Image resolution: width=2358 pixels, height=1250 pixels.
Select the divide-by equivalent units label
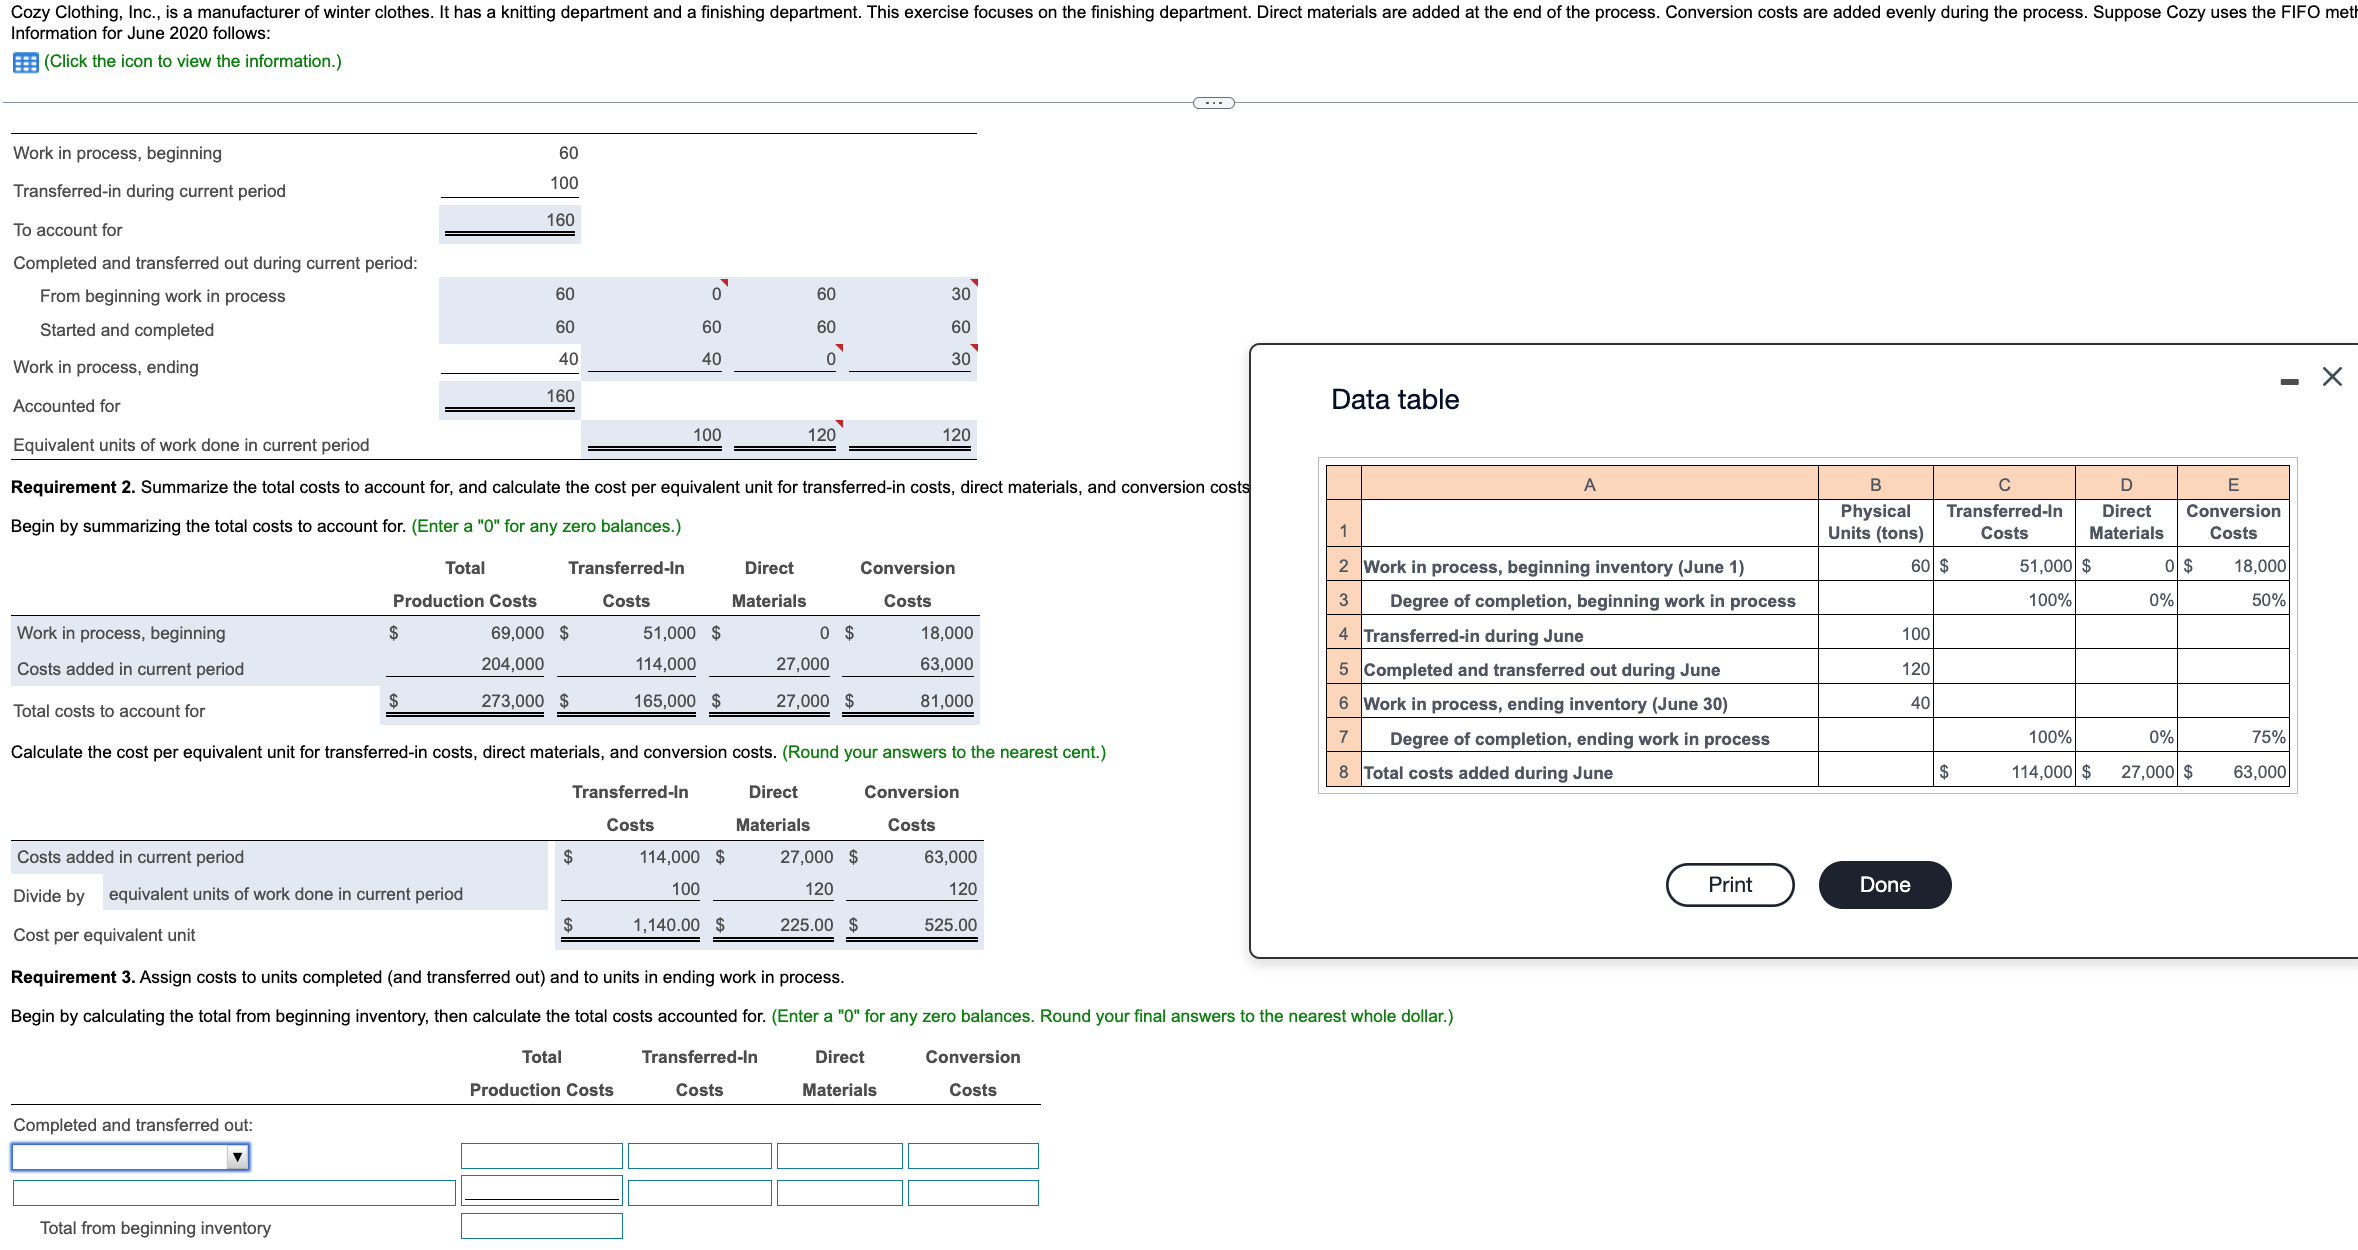pyautogui.click(x=286, y=894)
